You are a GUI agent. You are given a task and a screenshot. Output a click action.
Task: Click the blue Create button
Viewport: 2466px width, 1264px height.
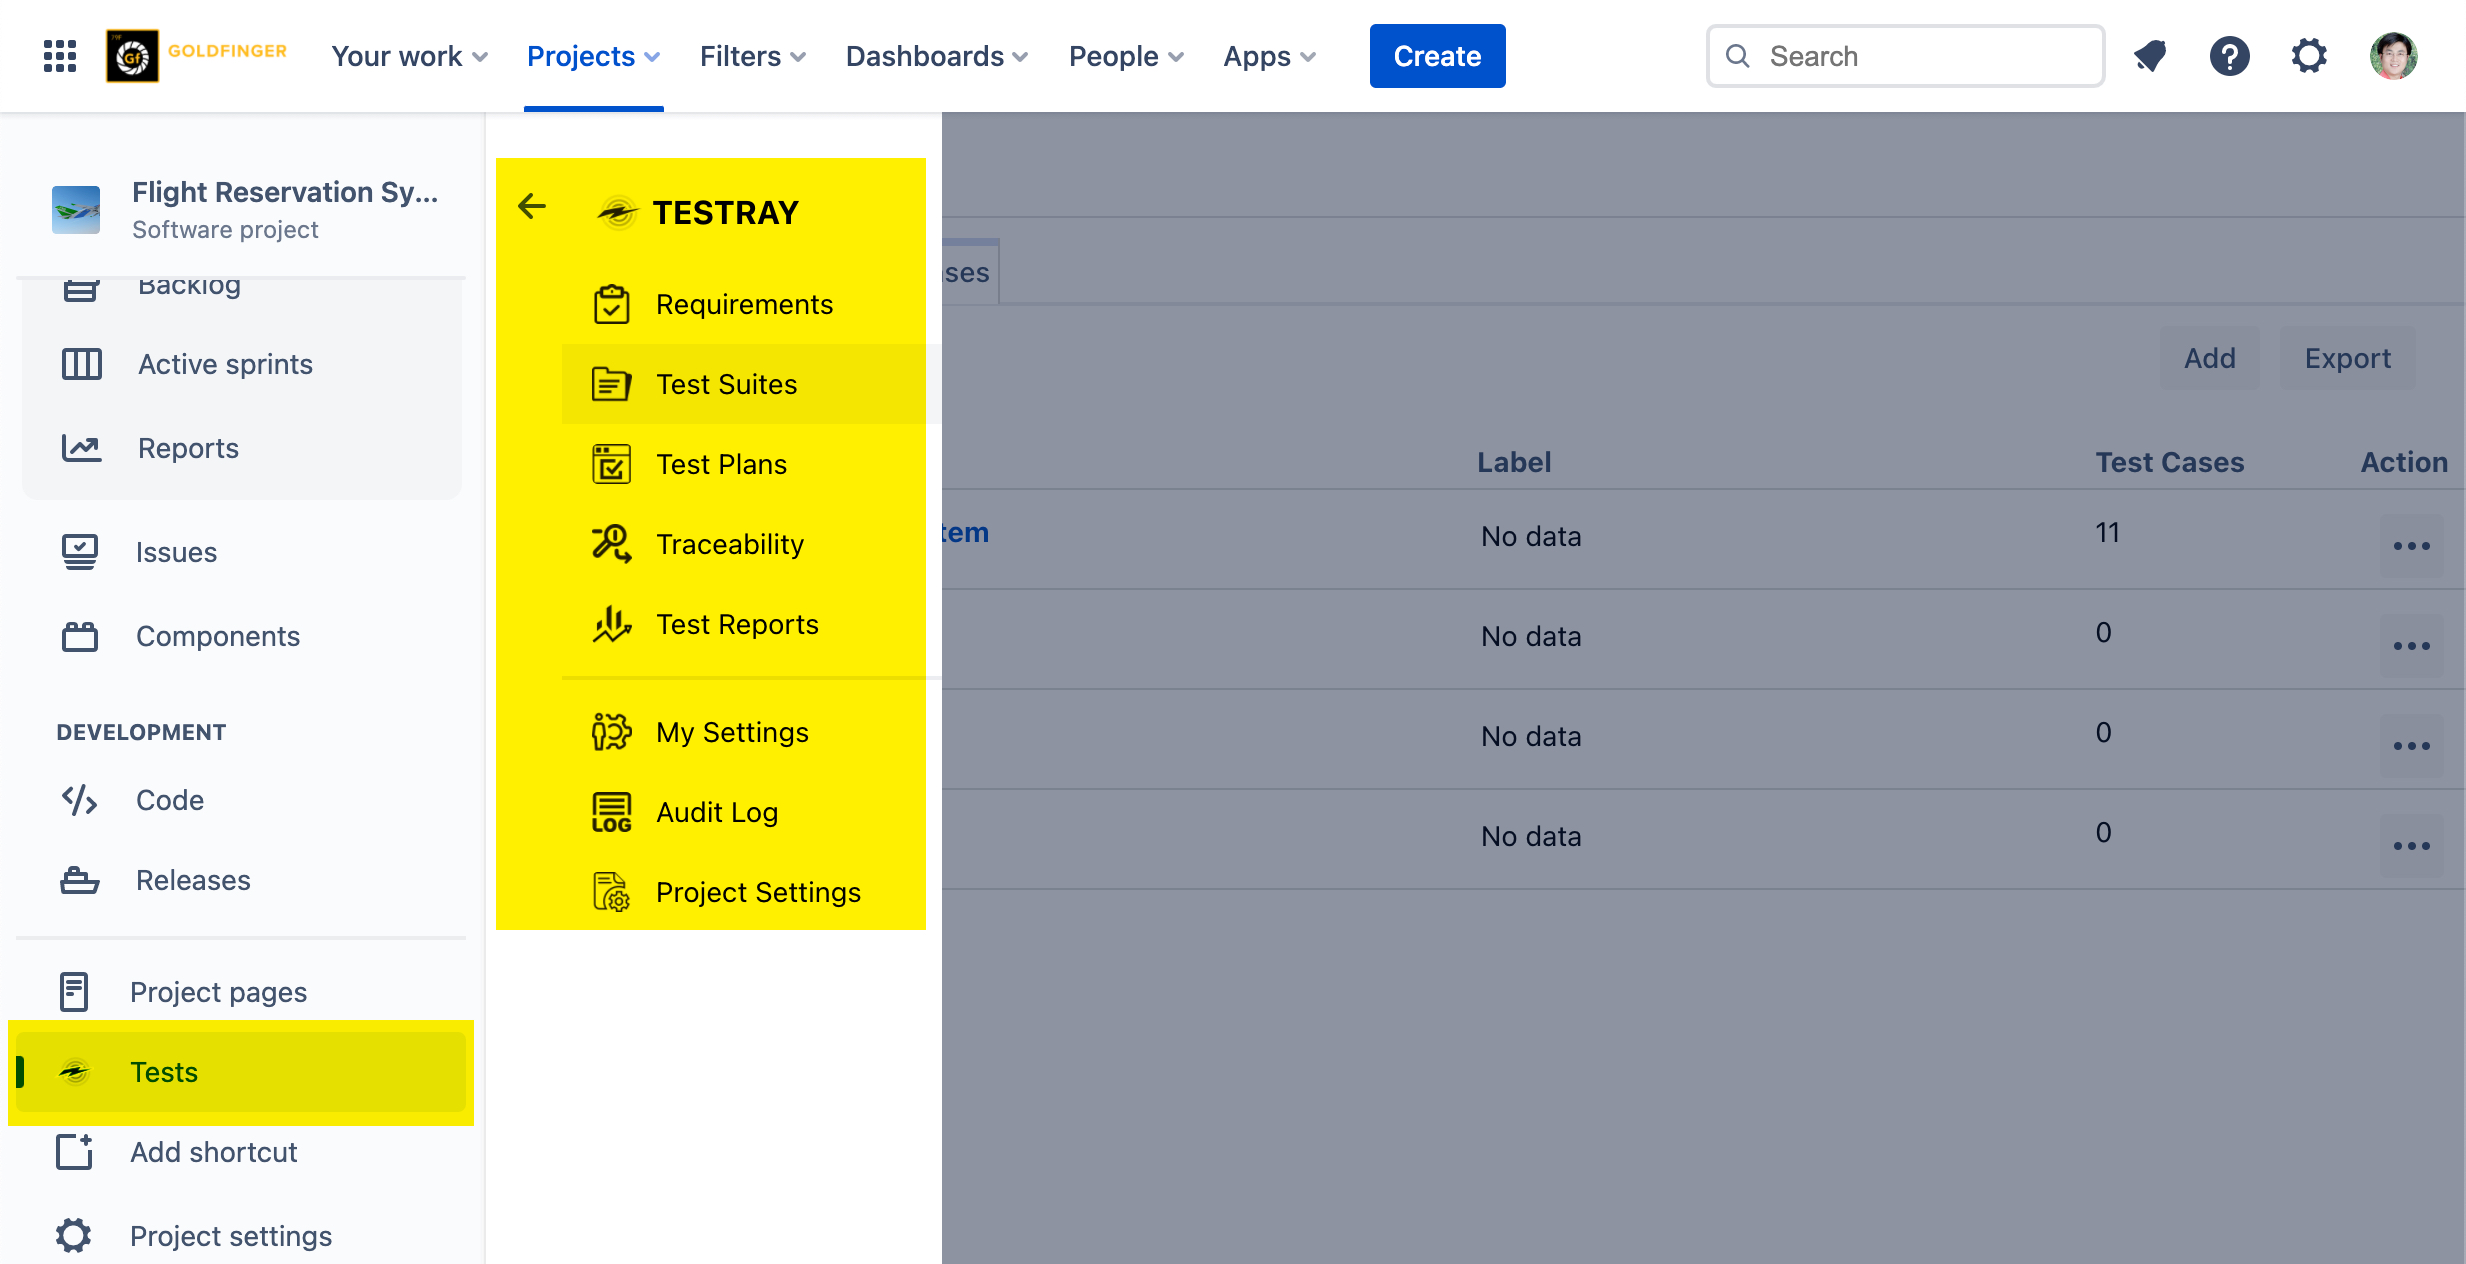(x=1437, y=56)
